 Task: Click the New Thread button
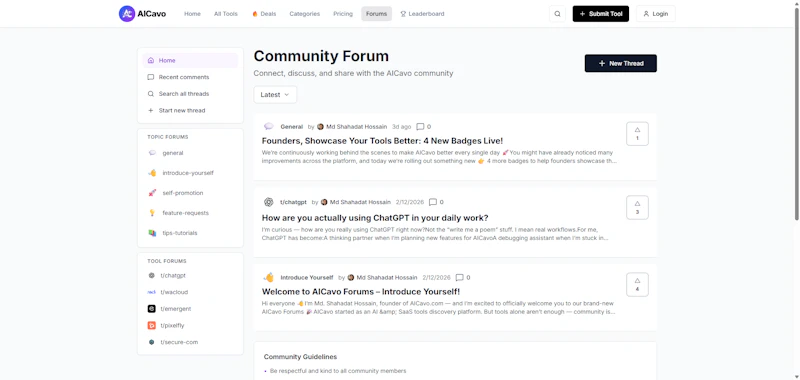coord(620,63)
